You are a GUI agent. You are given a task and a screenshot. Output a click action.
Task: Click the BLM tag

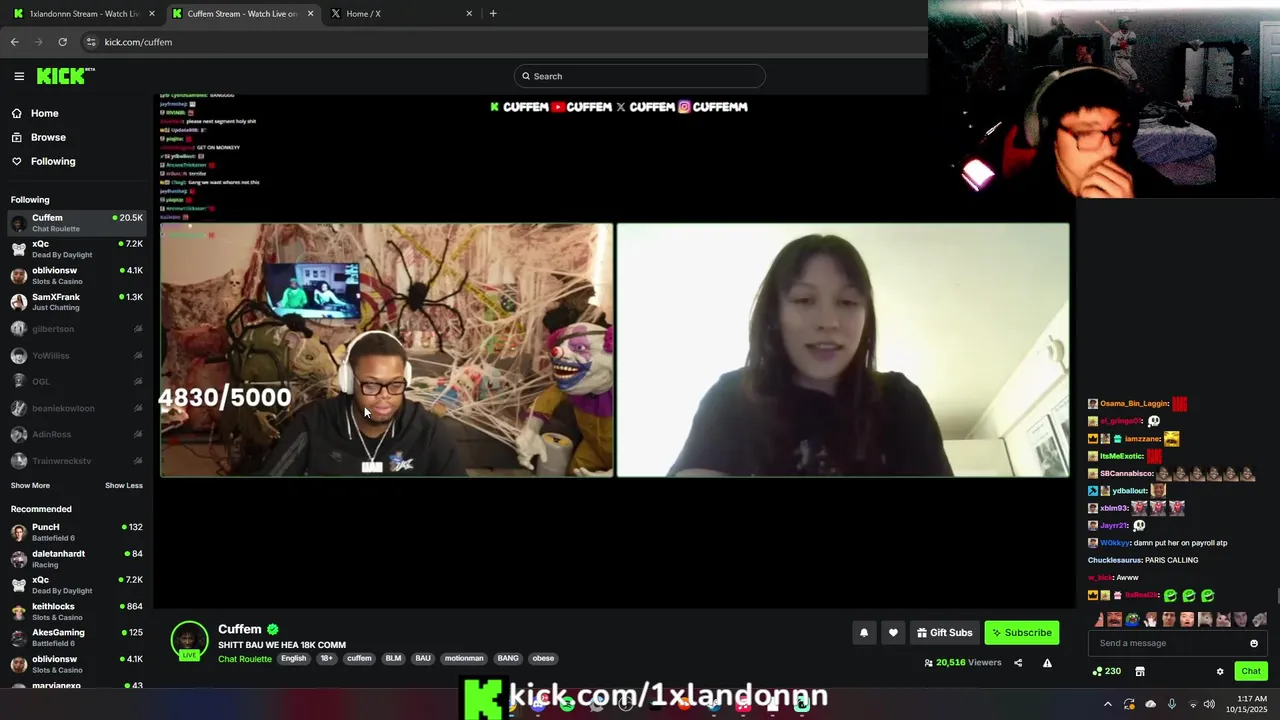coord(393,659)
